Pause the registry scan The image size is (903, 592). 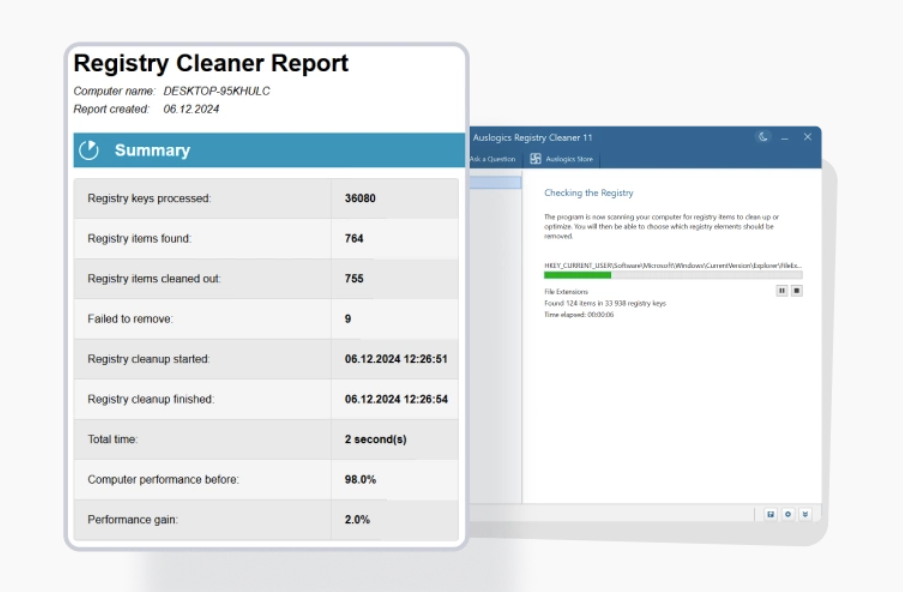[x=781, y=291]
